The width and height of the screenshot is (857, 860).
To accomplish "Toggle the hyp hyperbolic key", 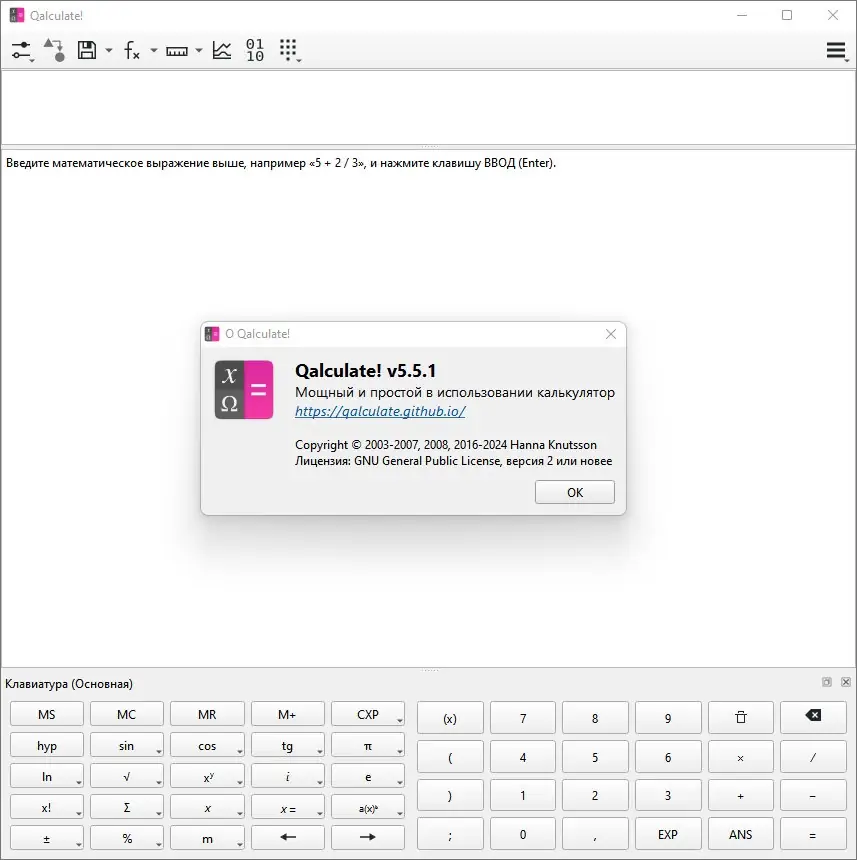I will click(x=47, y=745).
